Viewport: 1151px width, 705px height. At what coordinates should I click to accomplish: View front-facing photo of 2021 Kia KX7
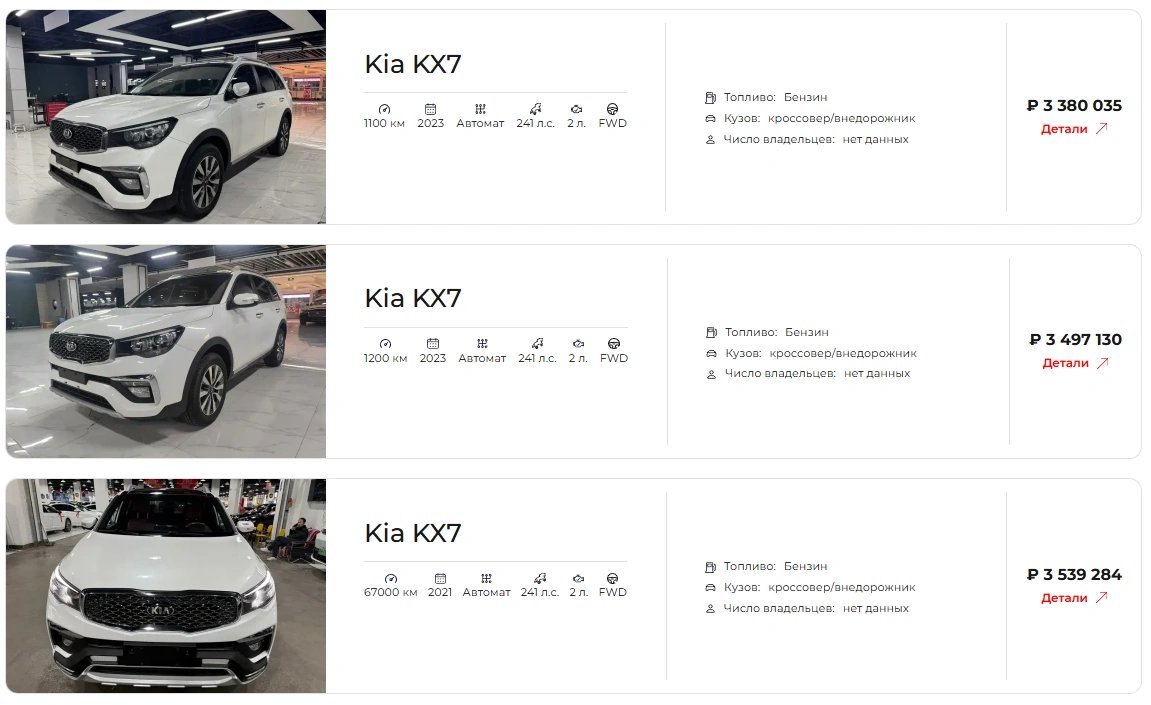tap(166, 586)
